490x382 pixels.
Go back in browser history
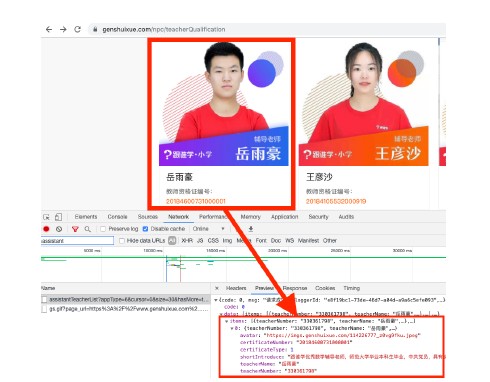49,29
